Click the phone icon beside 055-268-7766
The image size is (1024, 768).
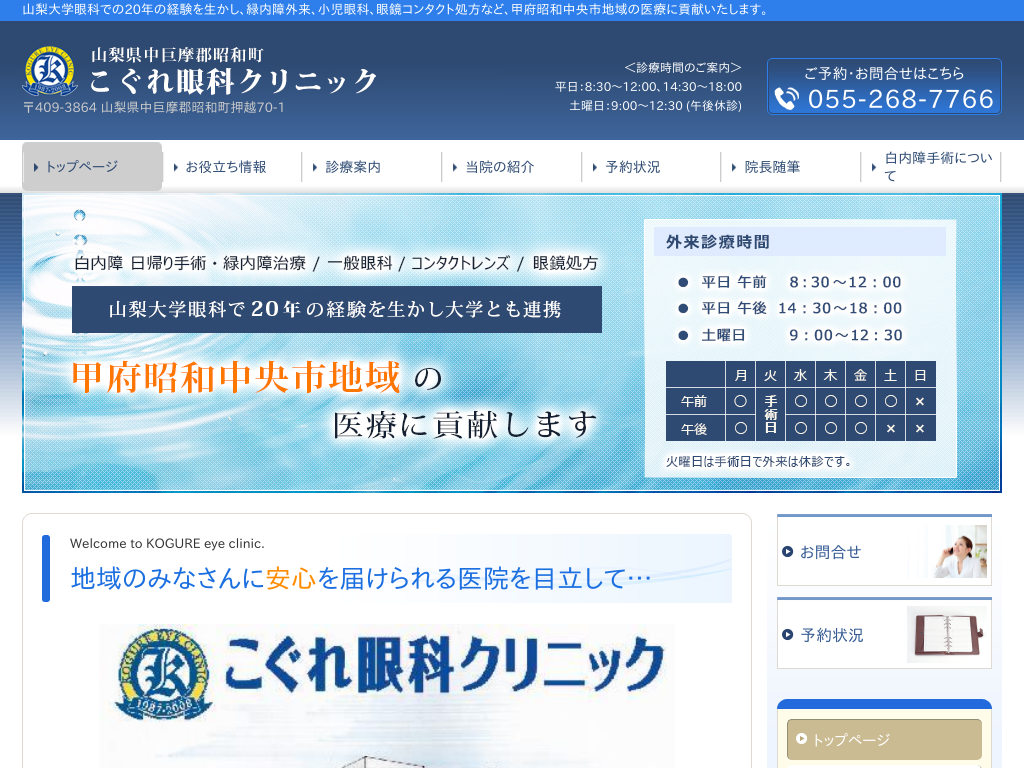point(787,99)
